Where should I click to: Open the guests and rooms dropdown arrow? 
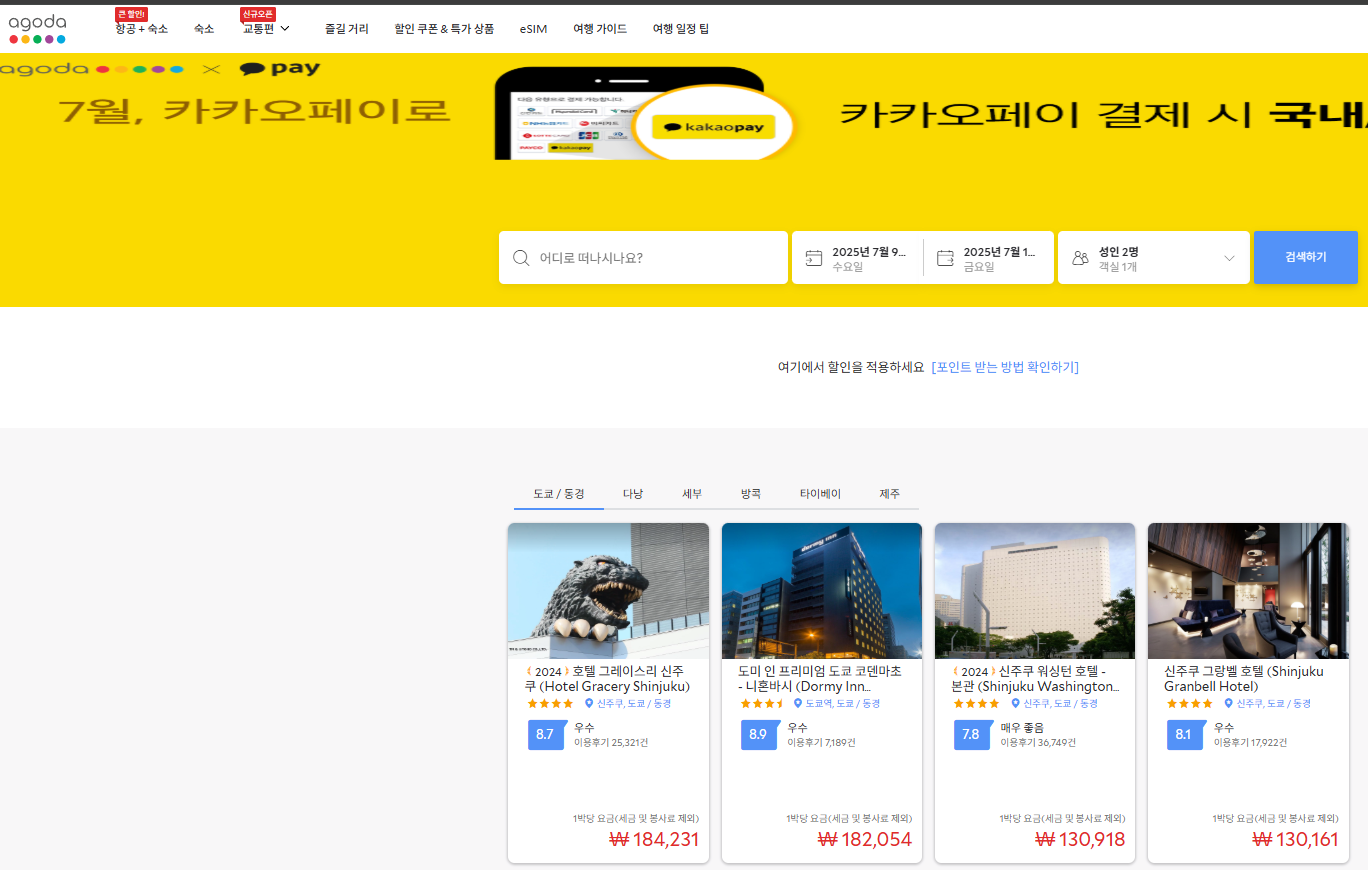[x=1229, y=258]
